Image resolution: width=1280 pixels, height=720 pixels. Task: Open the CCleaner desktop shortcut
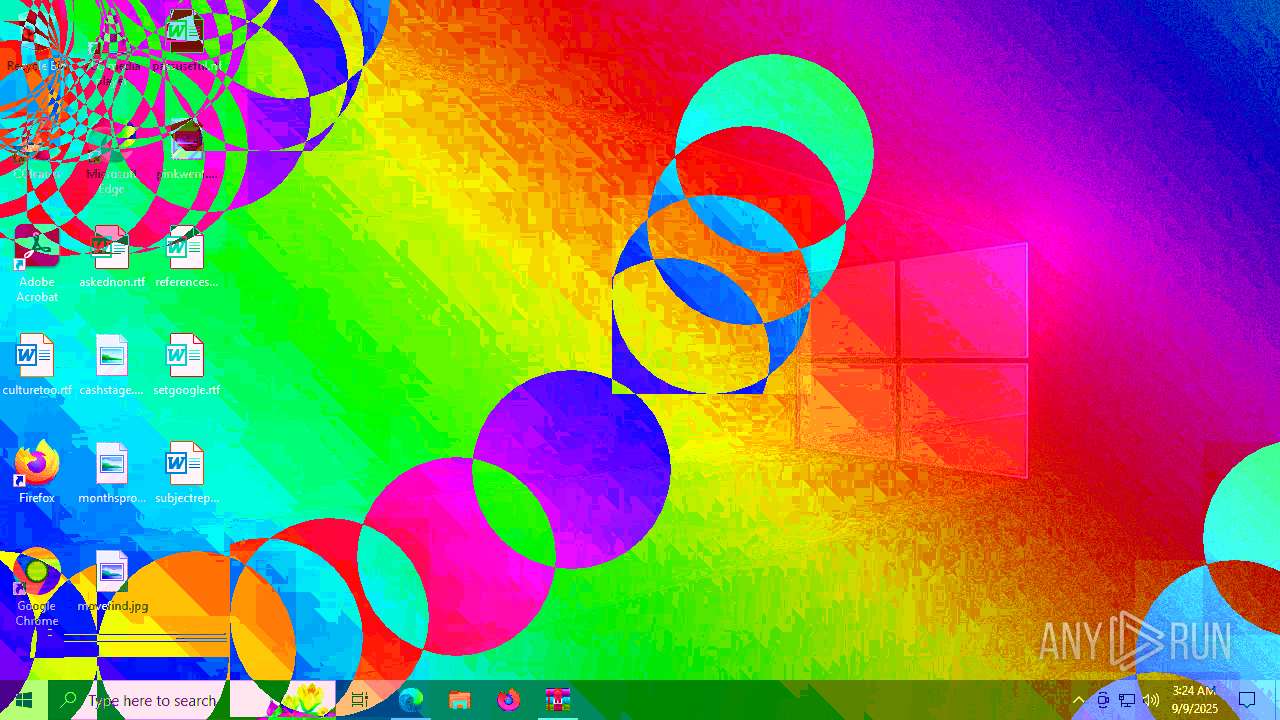point(37,148)
